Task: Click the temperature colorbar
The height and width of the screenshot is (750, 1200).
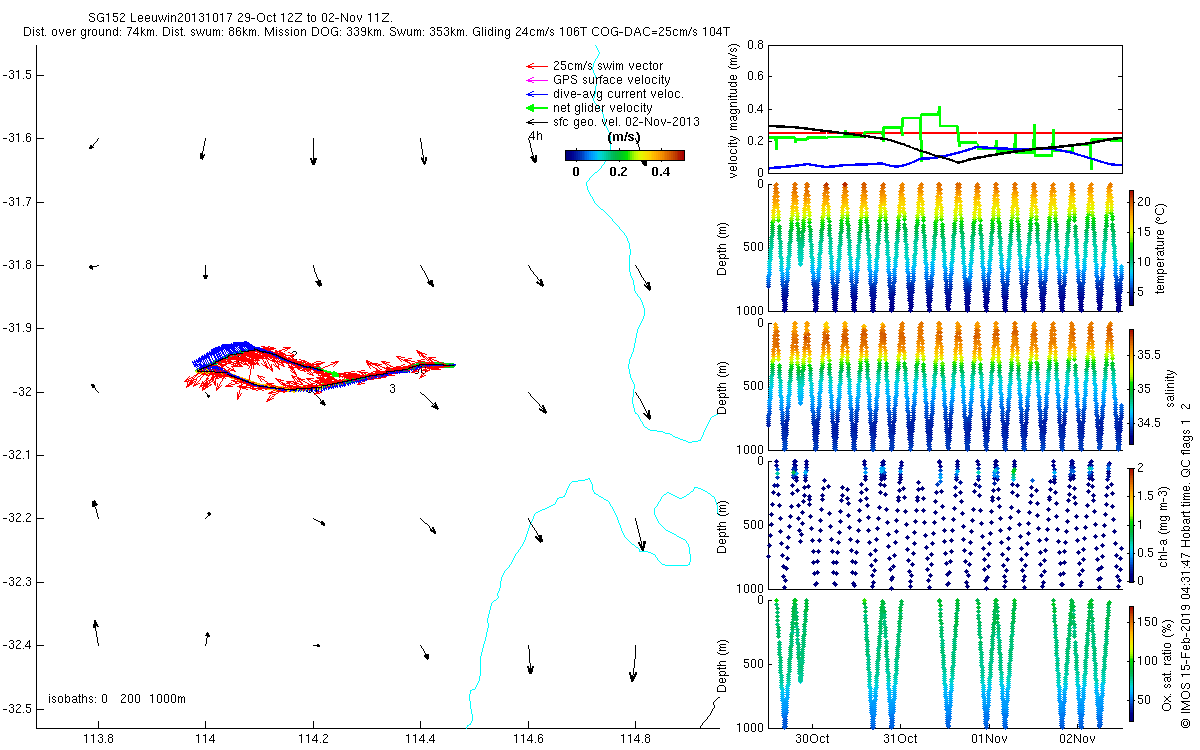Action: [1132, 248]
